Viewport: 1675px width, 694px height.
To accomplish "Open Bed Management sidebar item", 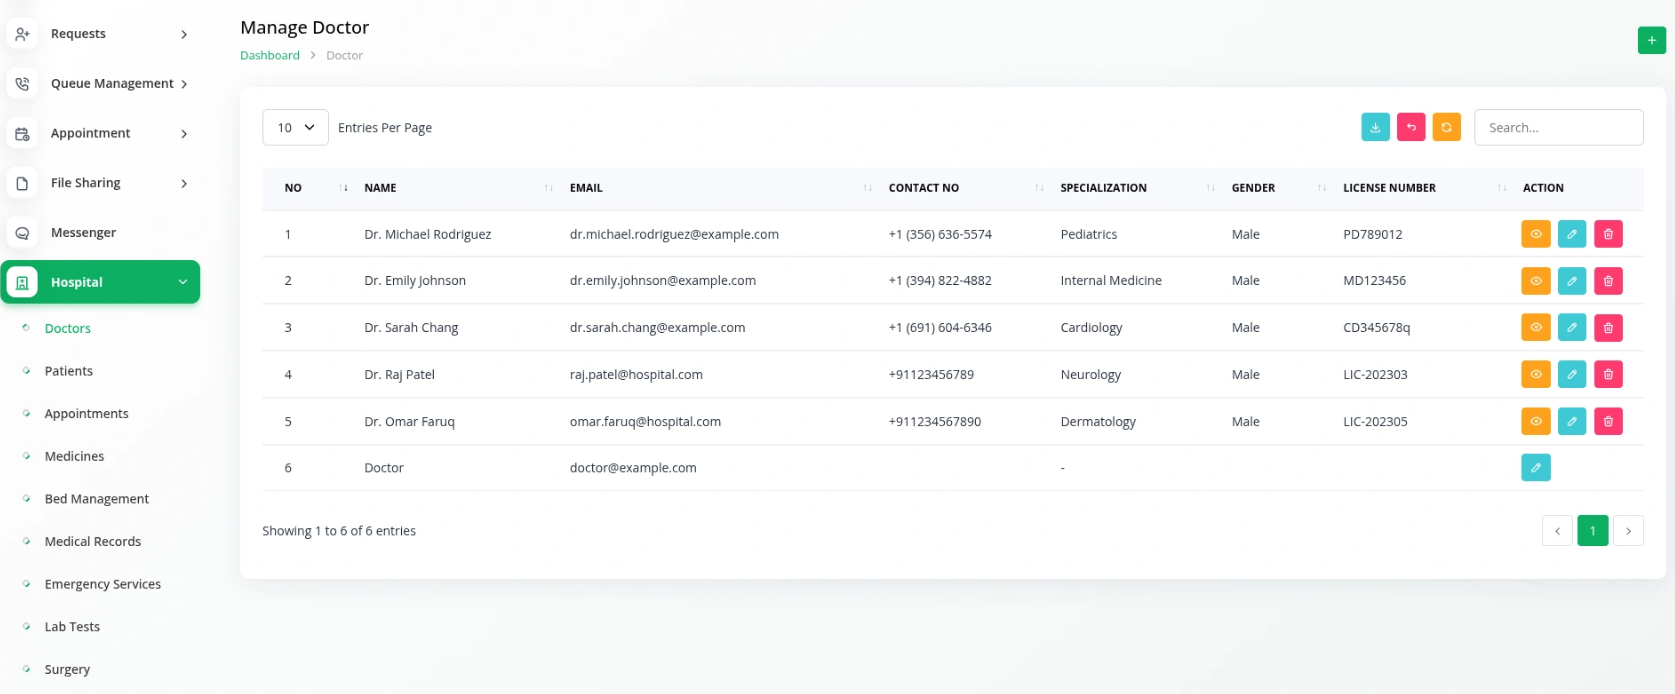I will coord(97,499).
